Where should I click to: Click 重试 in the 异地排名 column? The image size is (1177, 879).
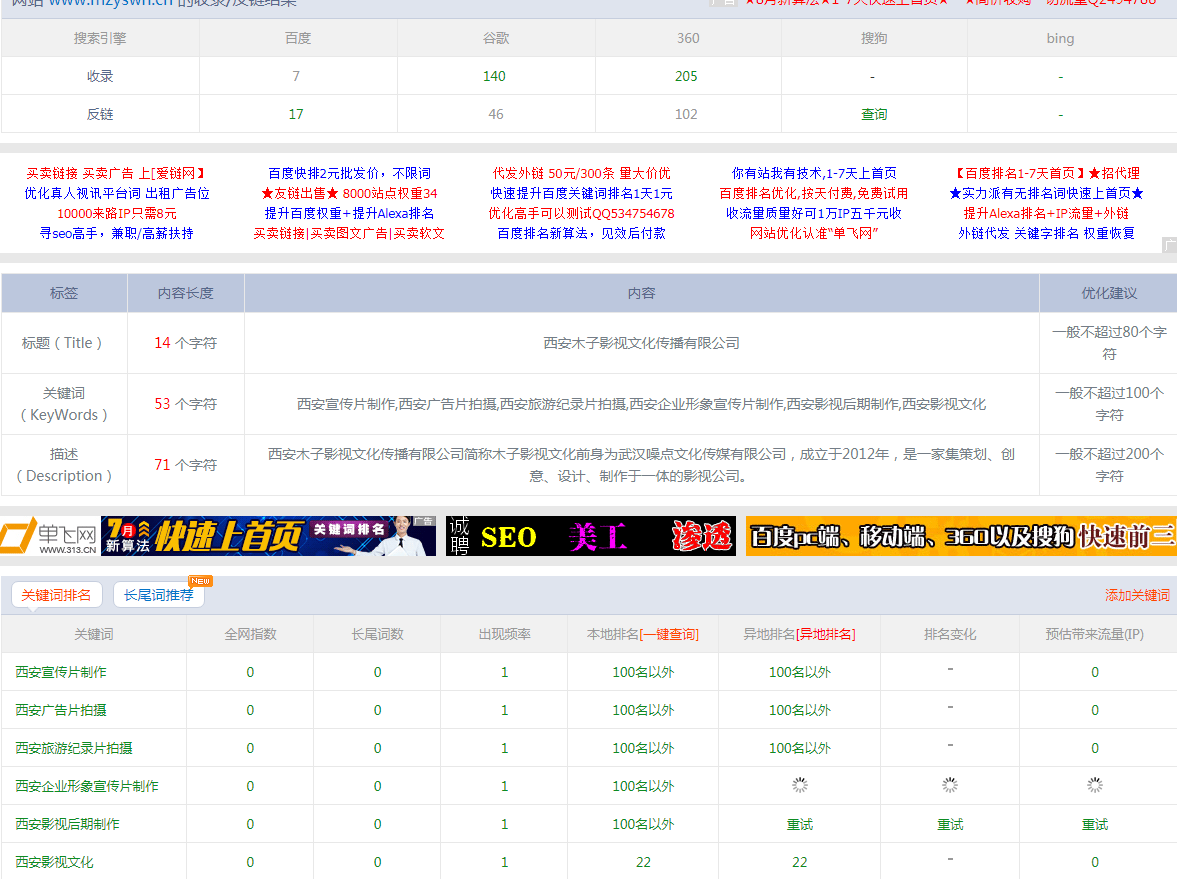pos(799,824)
